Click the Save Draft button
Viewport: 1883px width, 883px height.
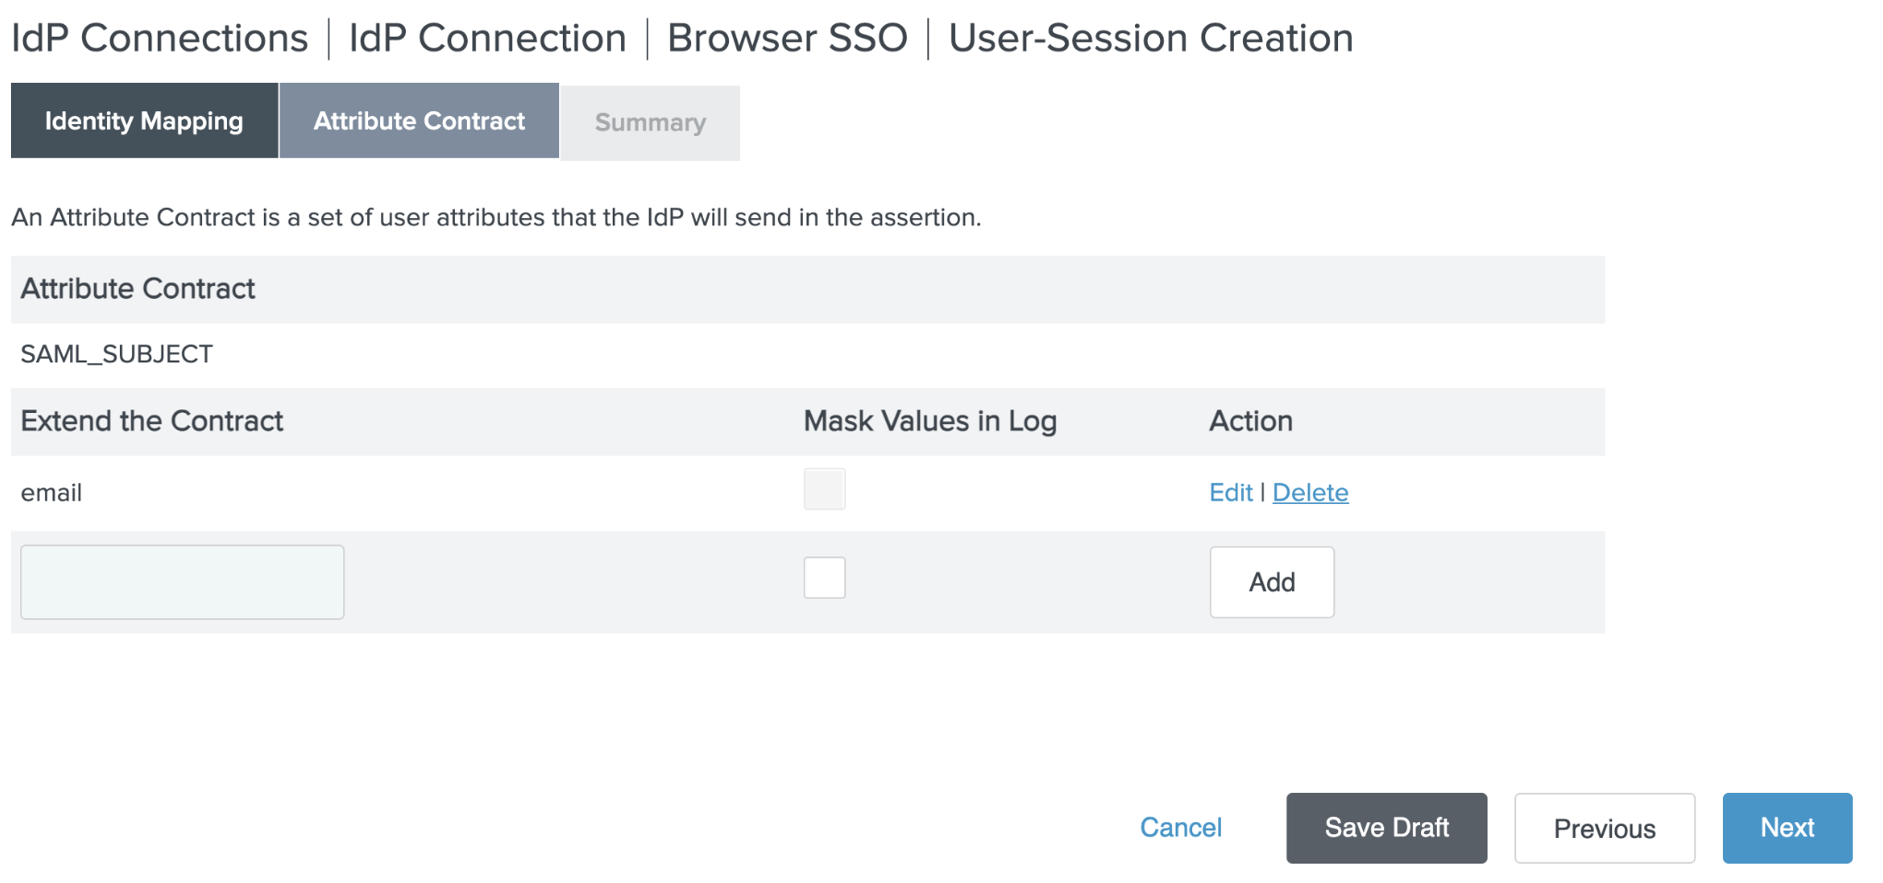1386,828
